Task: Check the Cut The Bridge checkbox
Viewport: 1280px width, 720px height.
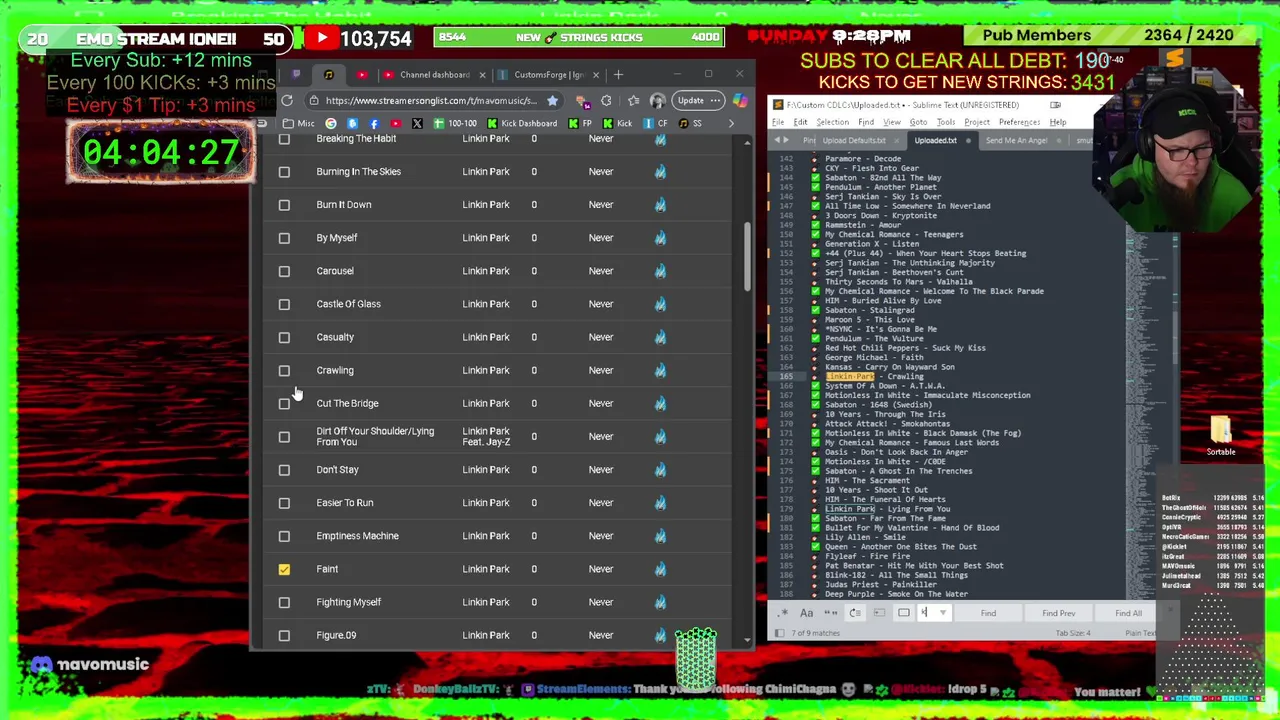Action: (x=284, y=404)
